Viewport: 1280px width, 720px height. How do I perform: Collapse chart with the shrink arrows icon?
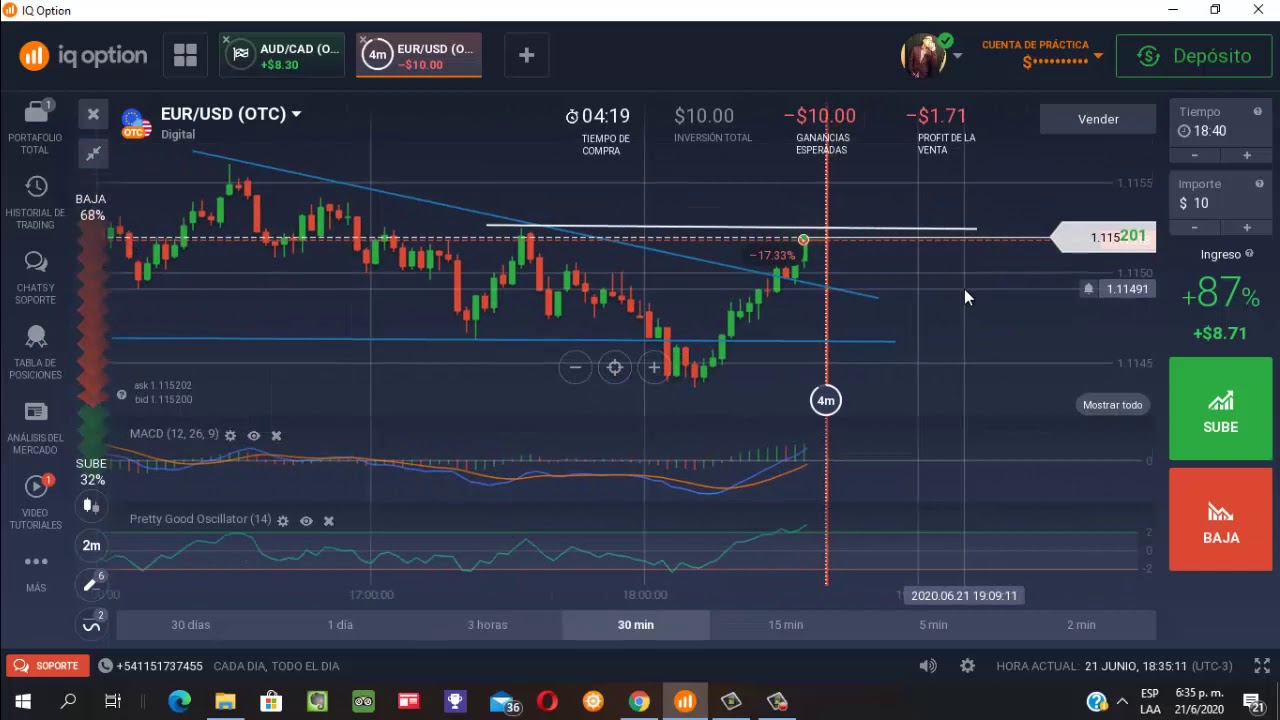coord(93,153)
